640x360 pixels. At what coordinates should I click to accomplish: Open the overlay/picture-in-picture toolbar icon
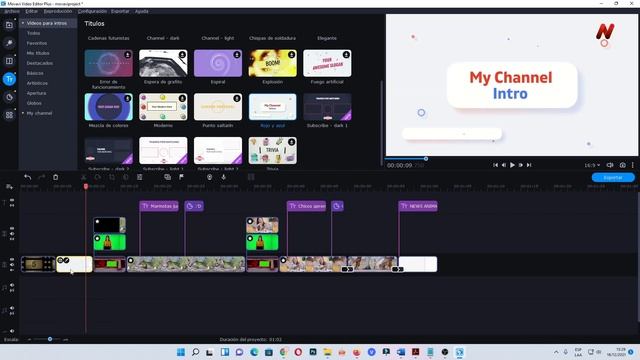tap(167, 177)
